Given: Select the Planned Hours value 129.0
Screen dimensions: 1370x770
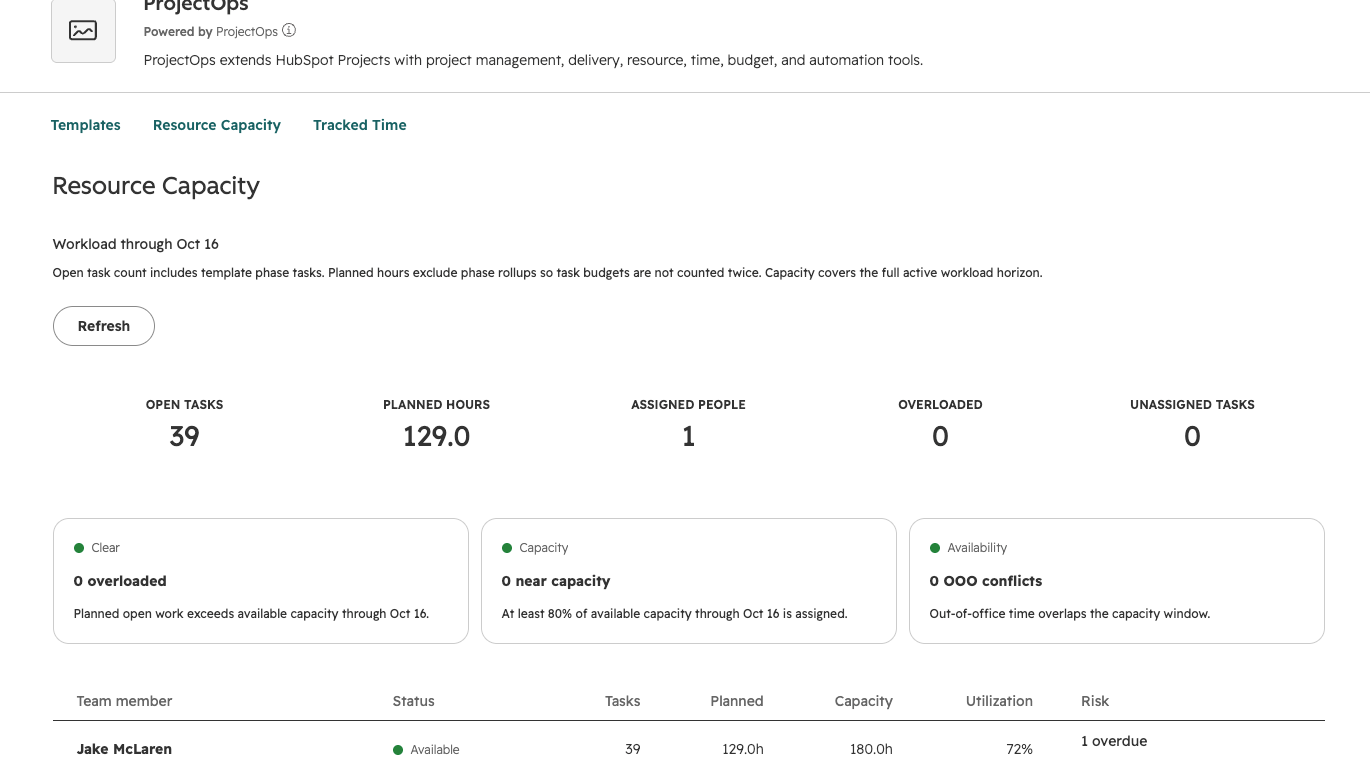Looking at the screenshot, I should (x=437, y=437).
